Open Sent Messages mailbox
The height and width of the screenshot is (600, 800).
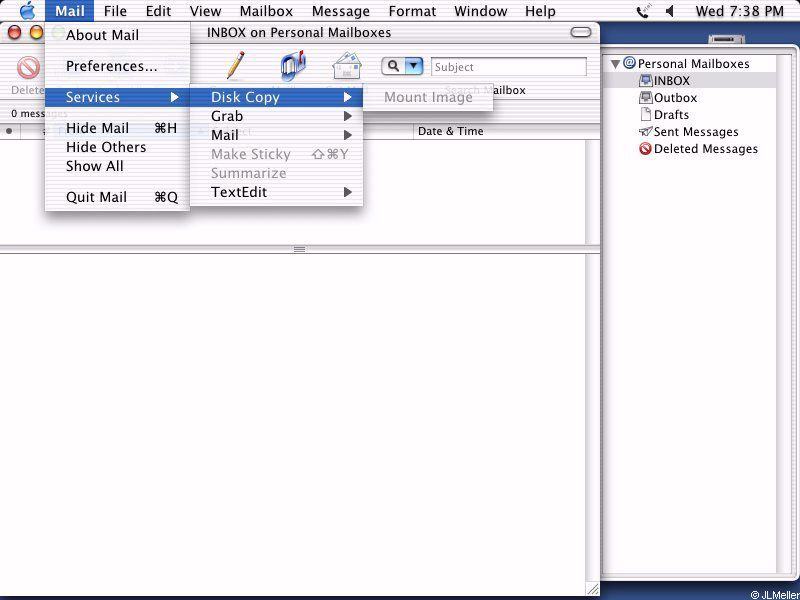(x=689, y=132)
